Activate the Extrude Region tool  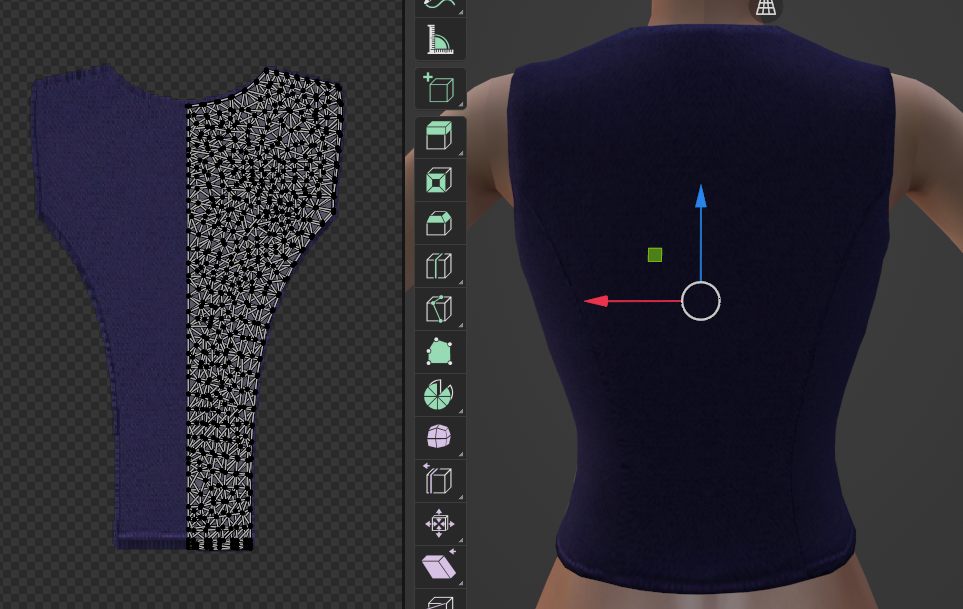tap(440, 137)
